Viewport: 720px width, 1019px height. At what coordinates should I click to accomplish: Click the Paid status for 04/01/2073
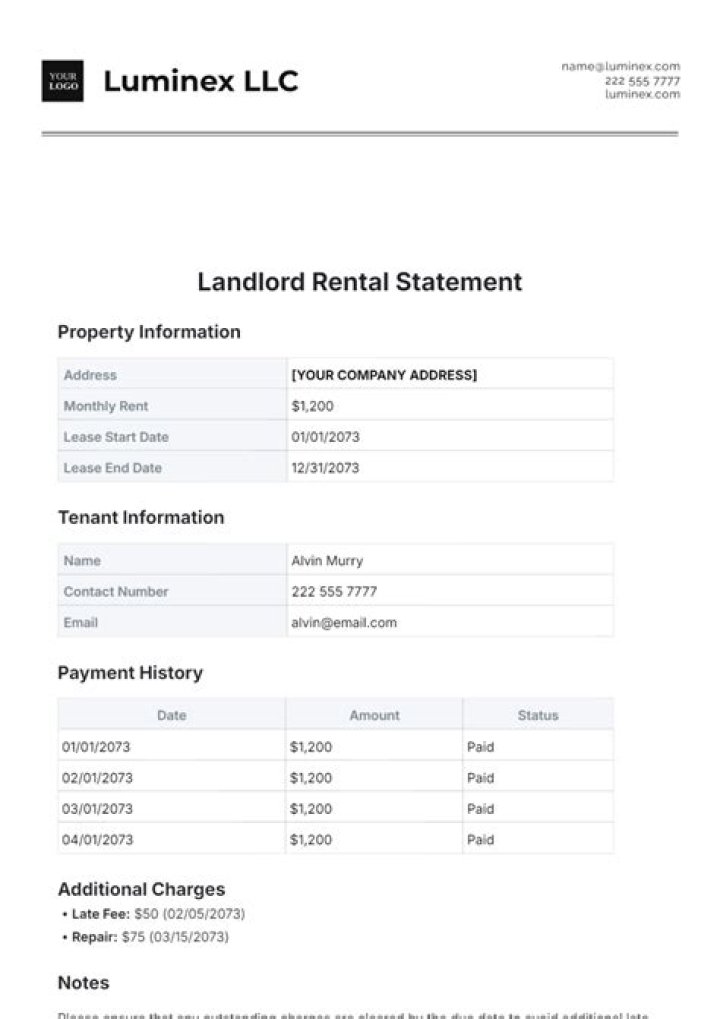point(480,840)
